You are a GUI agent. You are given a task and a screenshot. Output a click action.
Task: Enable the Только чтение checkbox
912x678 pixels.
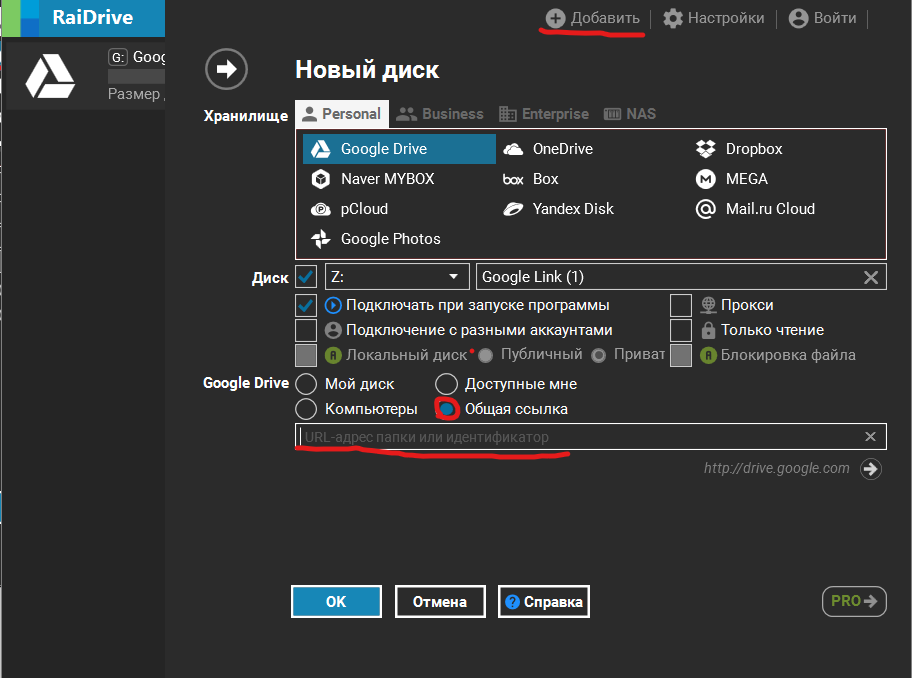click(681, 330)
